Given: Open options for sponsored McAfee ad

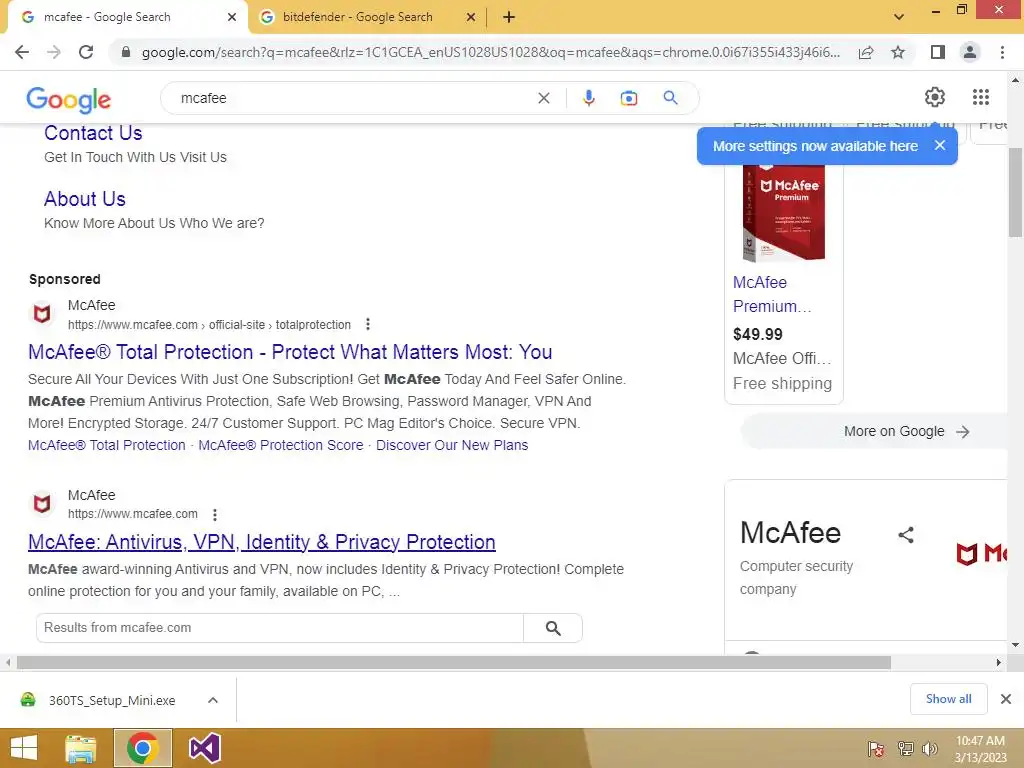Looking at the screenshot, I should [x=368, y=324].
